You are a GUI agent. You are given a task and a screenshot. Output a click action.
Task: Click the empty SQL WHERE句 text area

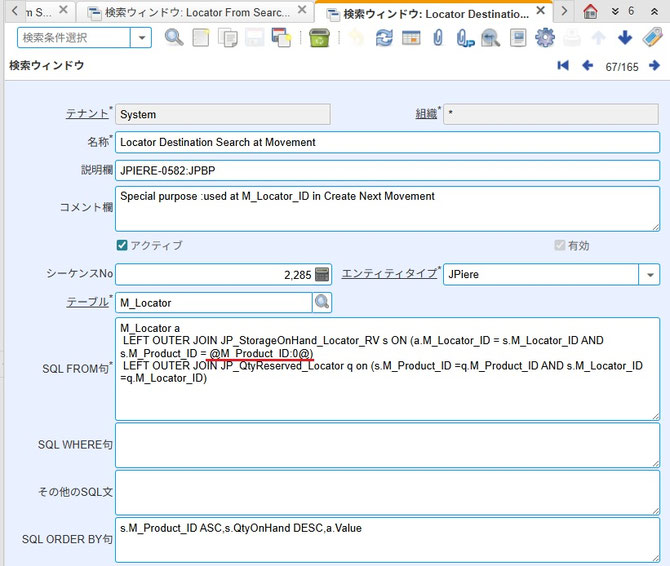tap(387, 445)
